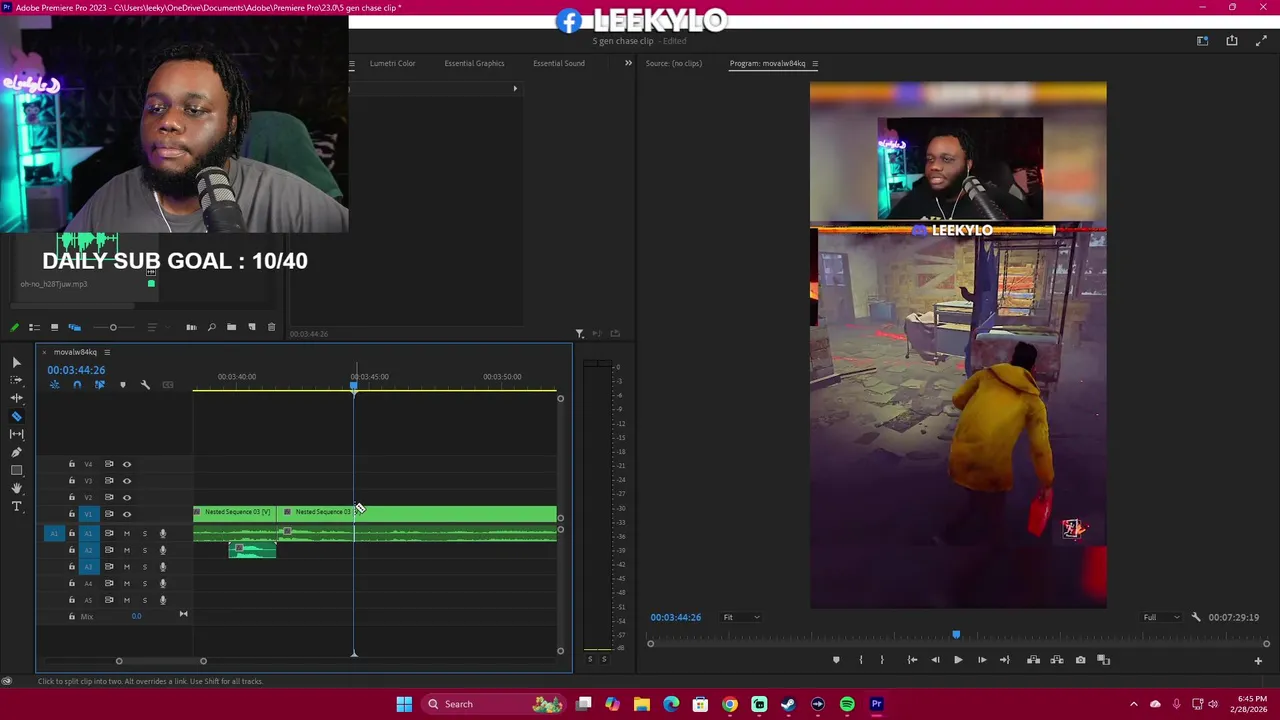Image resolution: width=1280 pixels, height=720 pixels.
Task: Switch Project panel to icon view
Action: pos(54,327)
